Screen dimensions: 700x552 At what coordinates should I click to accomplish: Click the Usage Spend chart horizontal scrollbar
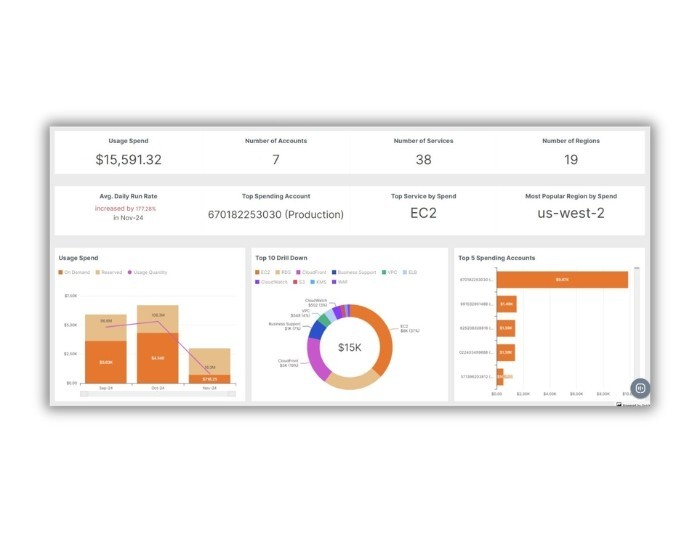(x=158, y=394)
